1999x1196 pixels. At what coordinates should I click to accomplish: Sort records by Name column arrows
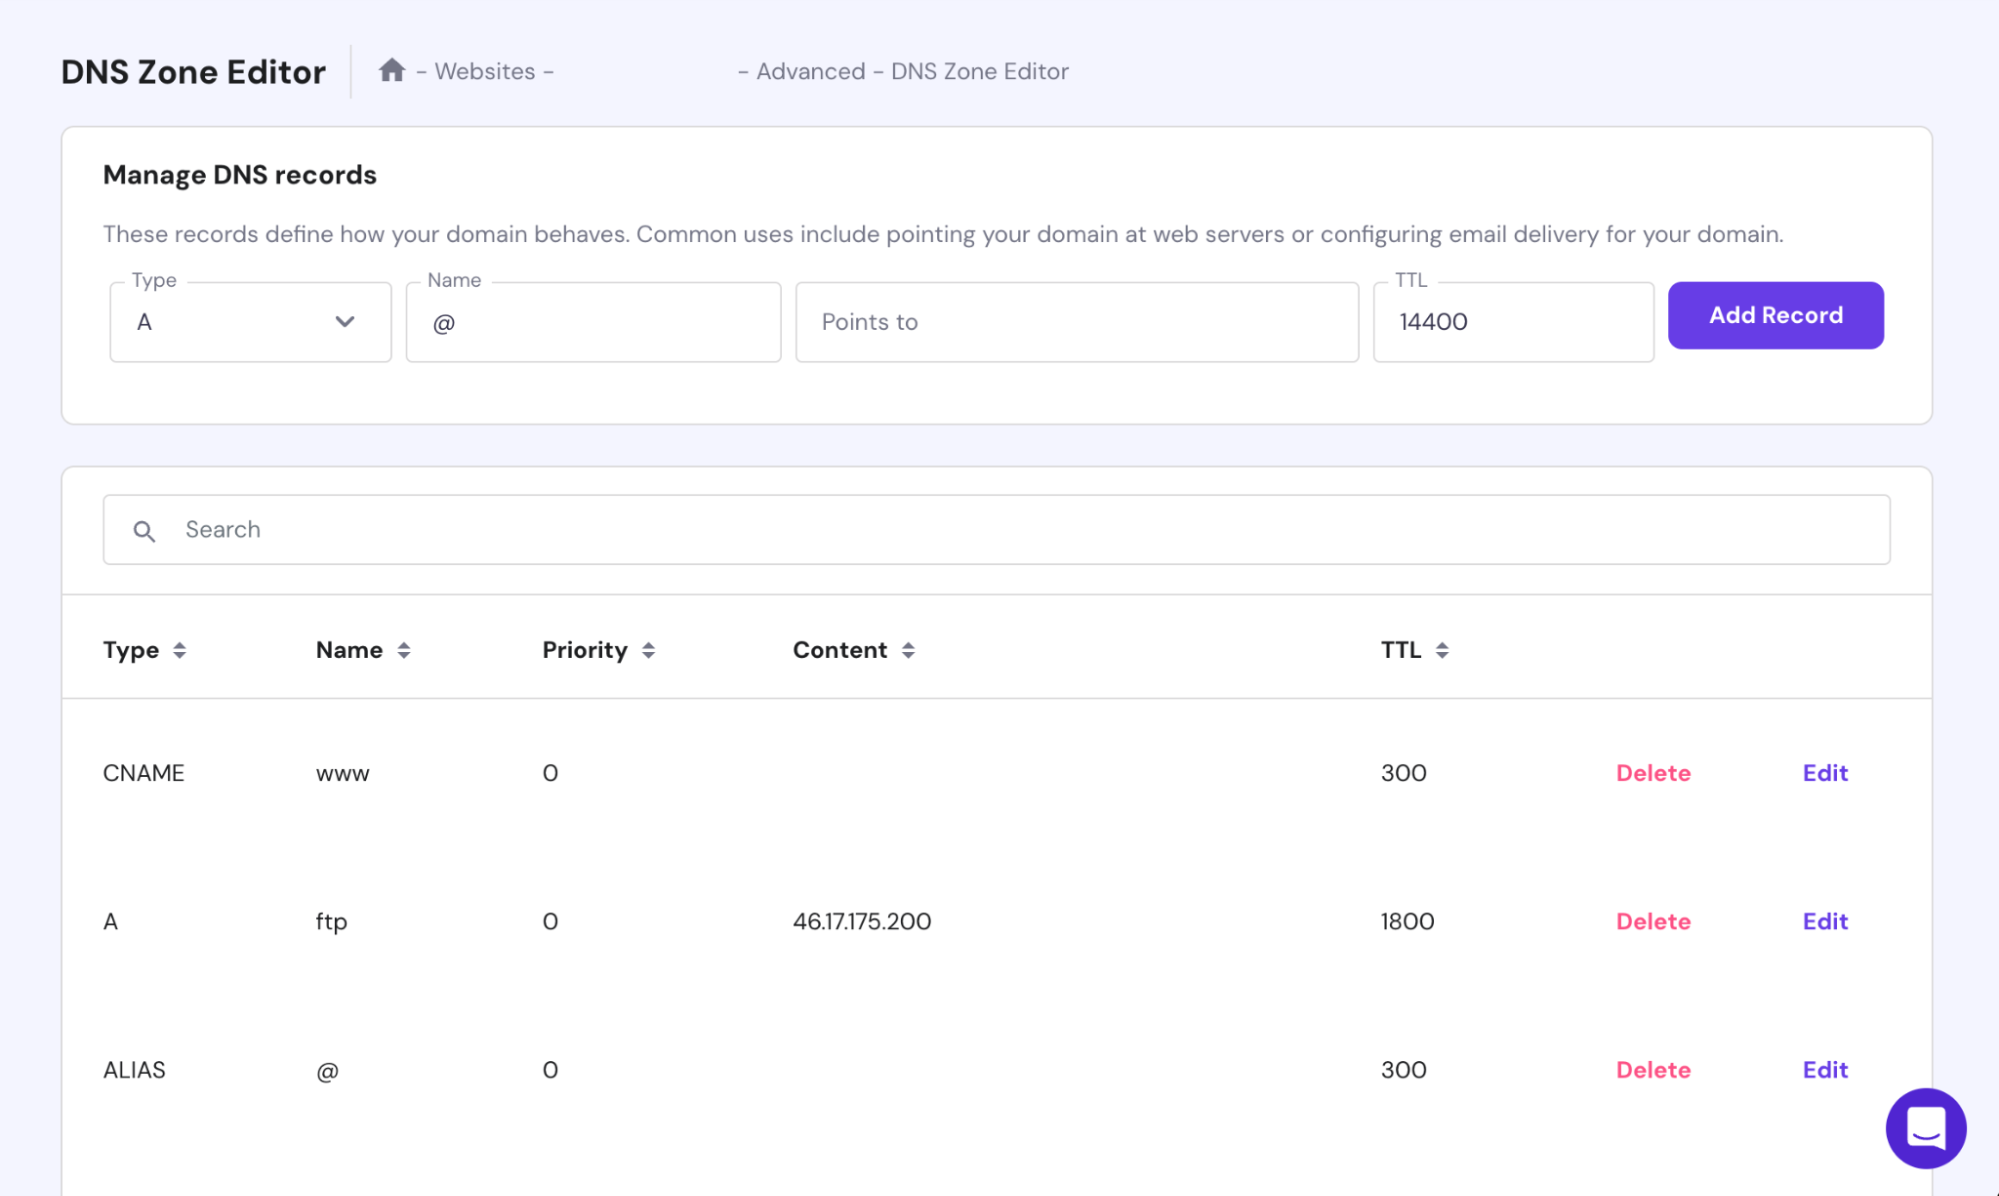[x=403, y=650]
